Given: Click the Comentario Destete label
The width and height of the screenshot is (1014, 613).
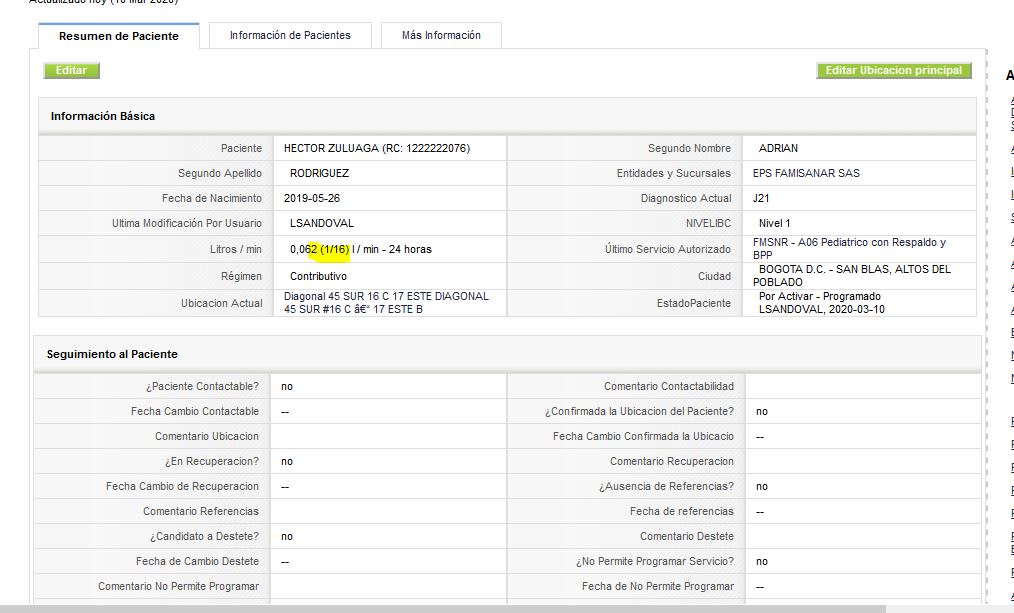Looking at the screenshot, I should click(687, 537).
